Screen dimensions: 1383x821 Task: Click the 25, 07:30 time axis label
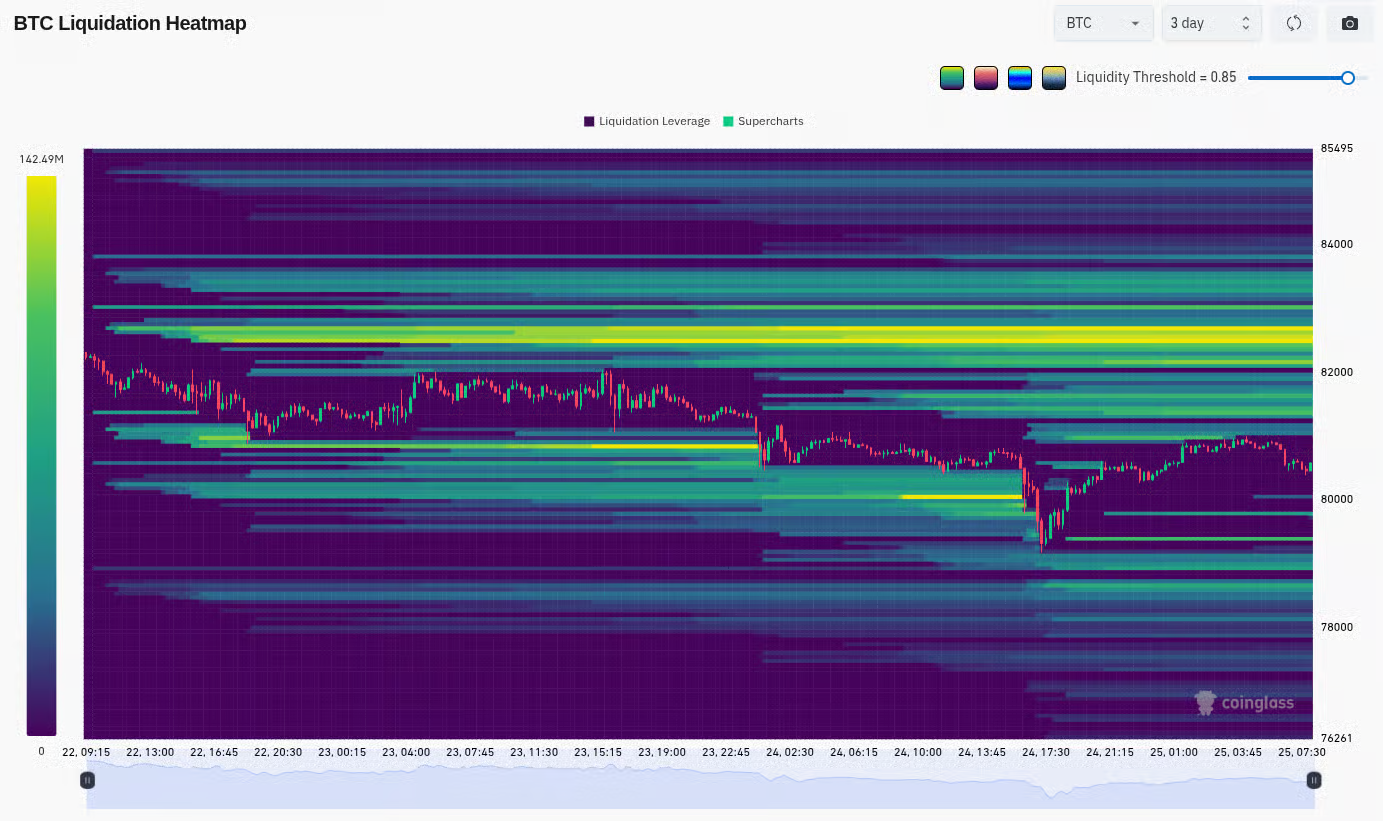(x=1302, y=752)
